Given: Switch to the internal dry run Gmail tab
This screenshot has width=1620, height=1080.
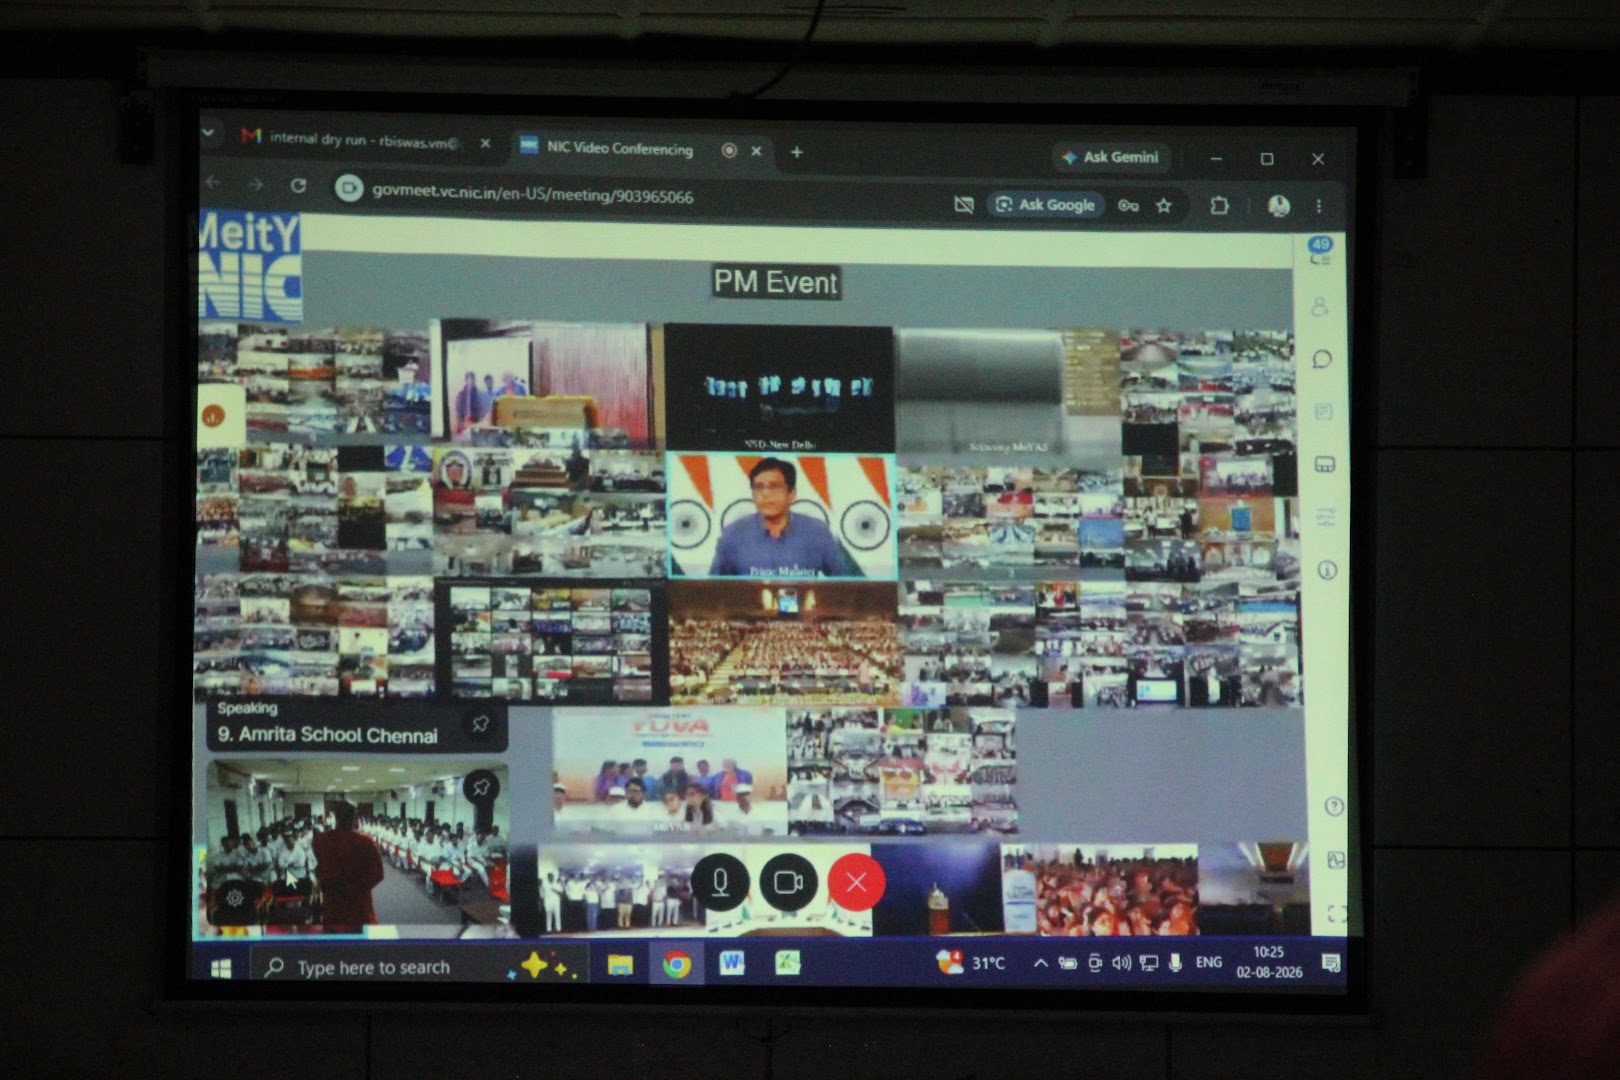Looking at the screenshot, I should pos(365,140).
